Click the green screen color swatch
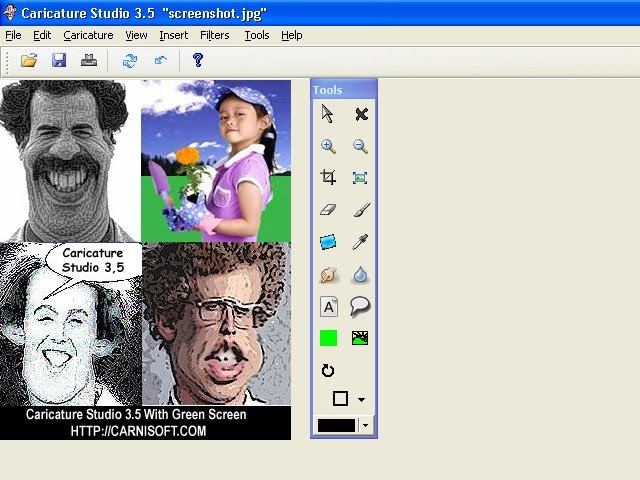 [329, 338]
